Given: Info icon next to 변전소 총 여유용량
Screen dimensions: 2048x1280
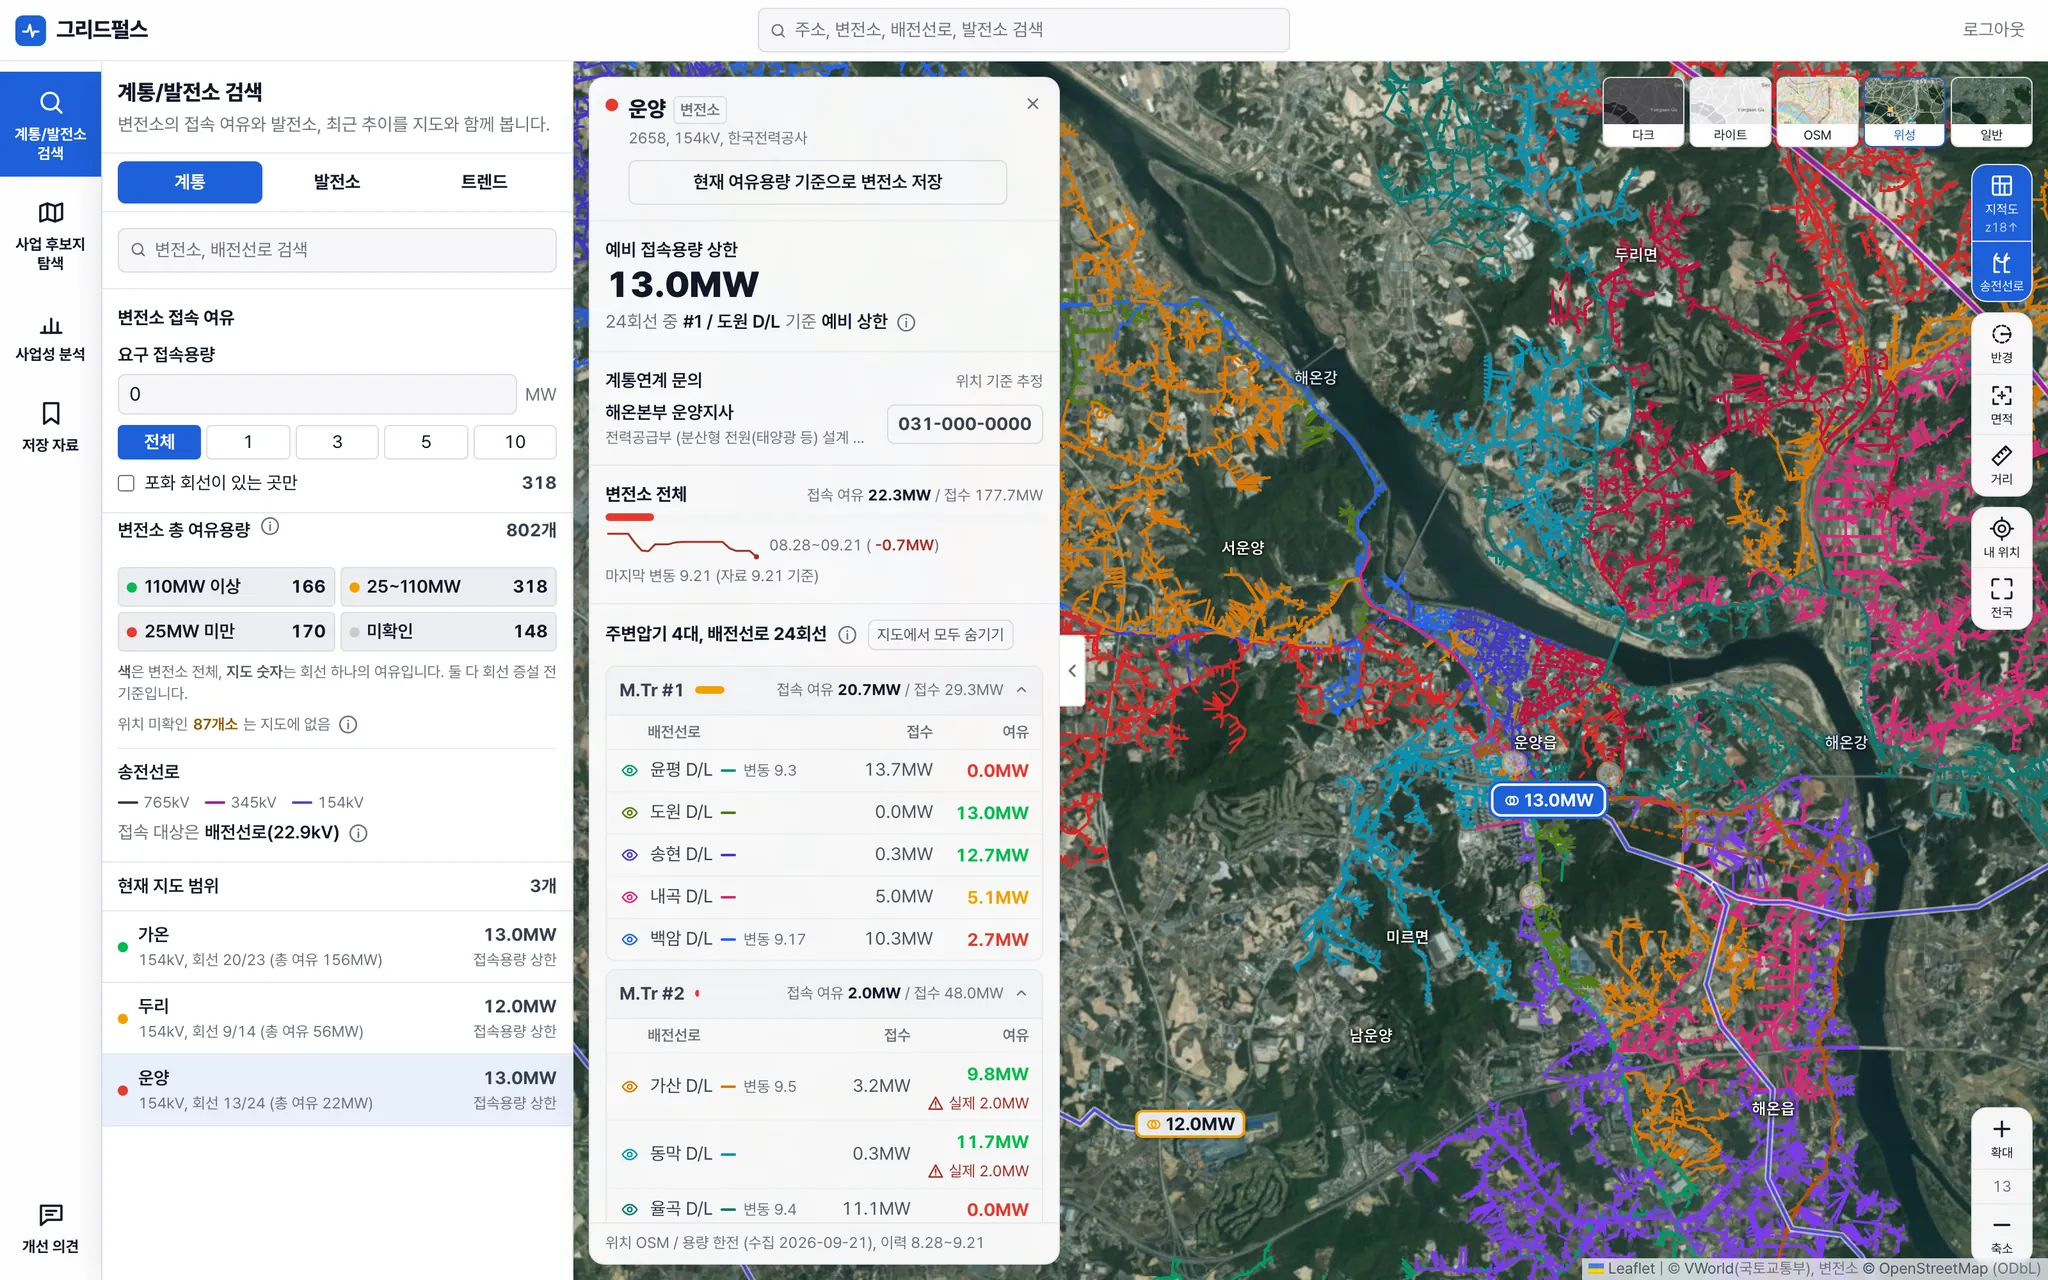Looking at the screenshot, I should (270, 526).
